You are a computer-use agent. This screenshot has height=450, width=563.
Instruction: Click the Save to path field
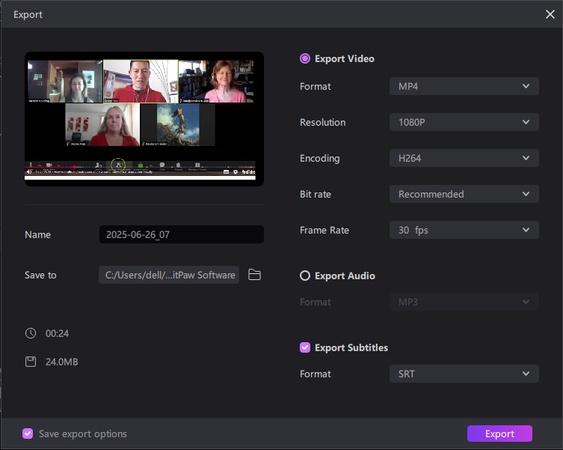click(x=169, y=275)
